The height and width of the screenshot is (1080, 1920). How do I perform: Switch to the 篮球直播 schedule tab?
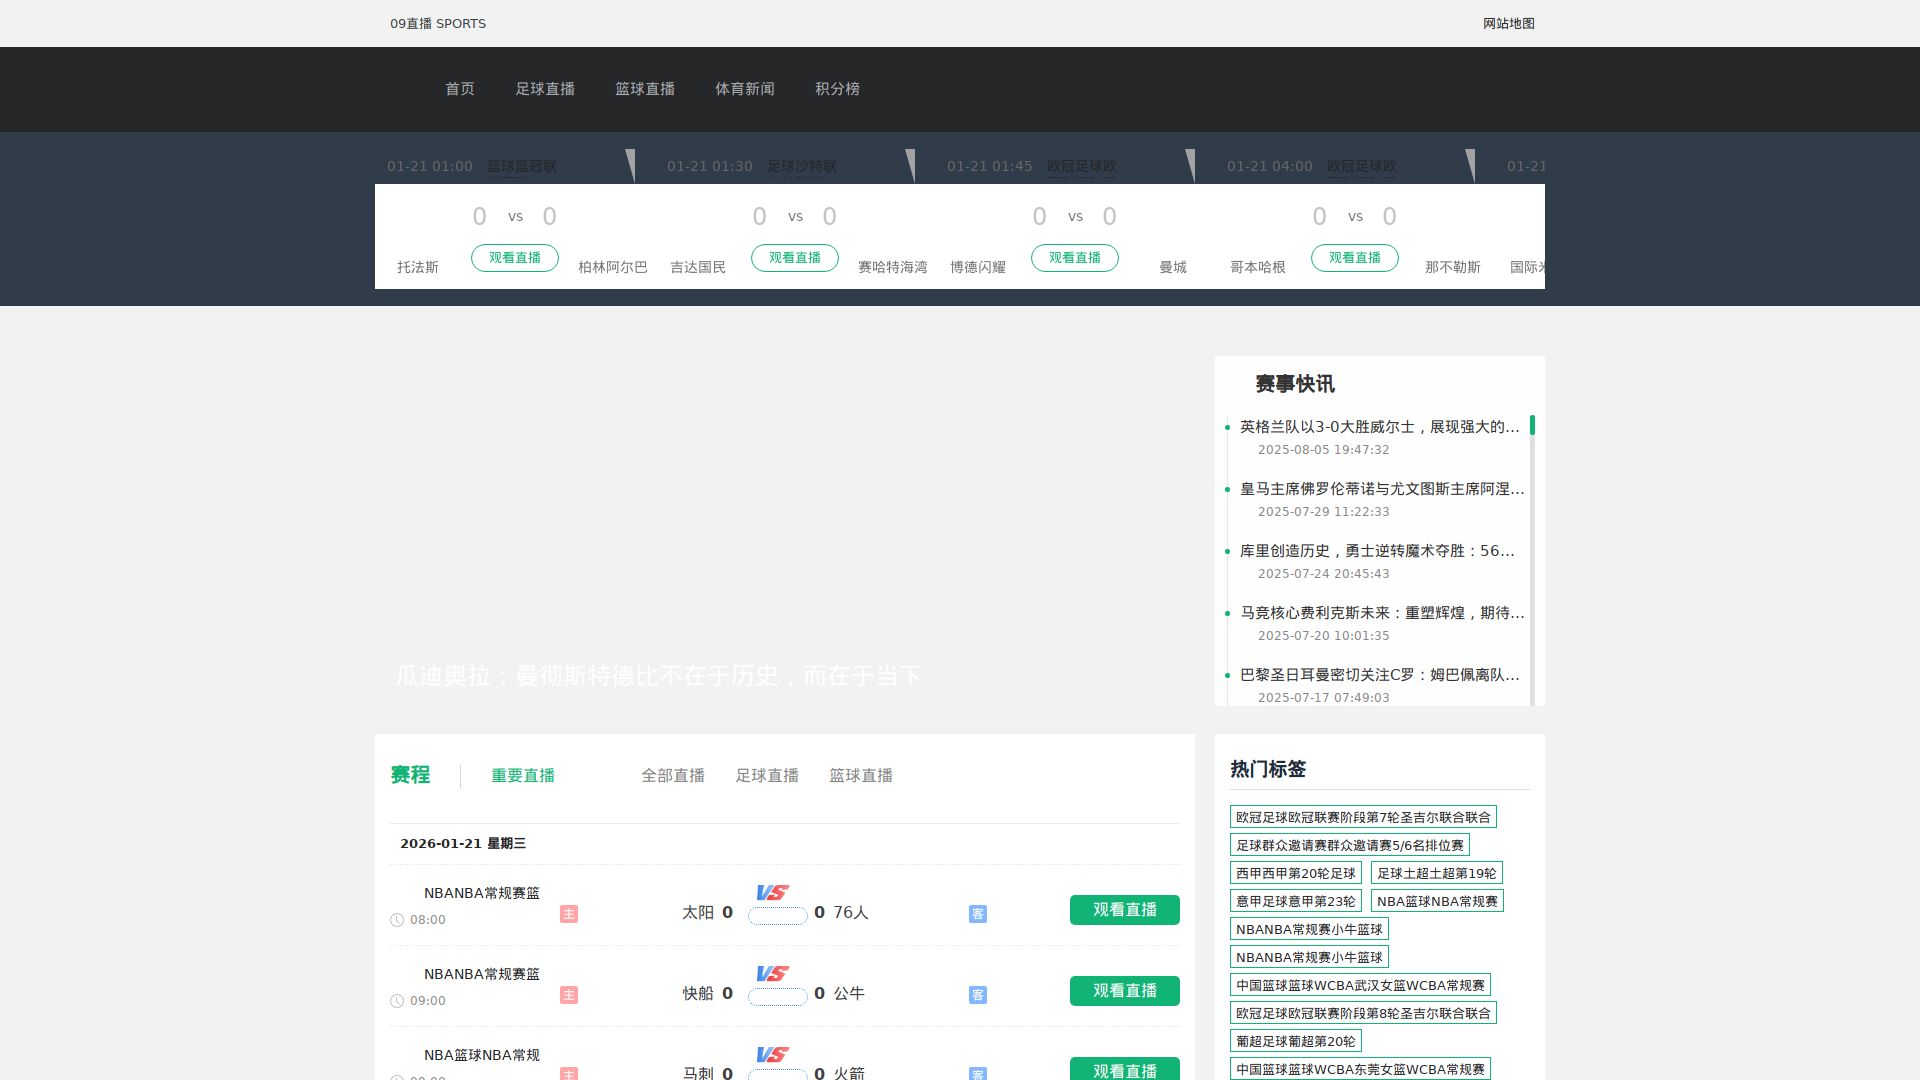(x=861, y=775)
